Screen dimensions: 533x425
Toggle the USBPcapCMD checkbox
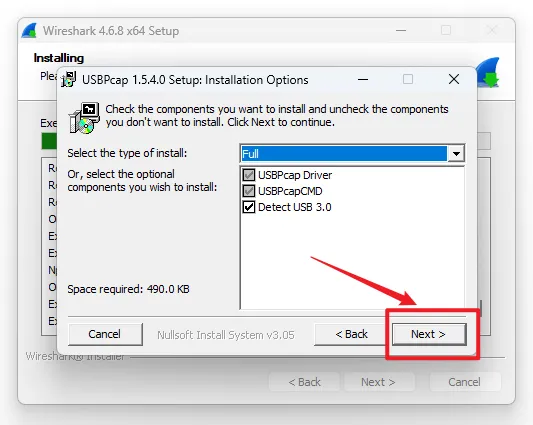click(249, 191)
